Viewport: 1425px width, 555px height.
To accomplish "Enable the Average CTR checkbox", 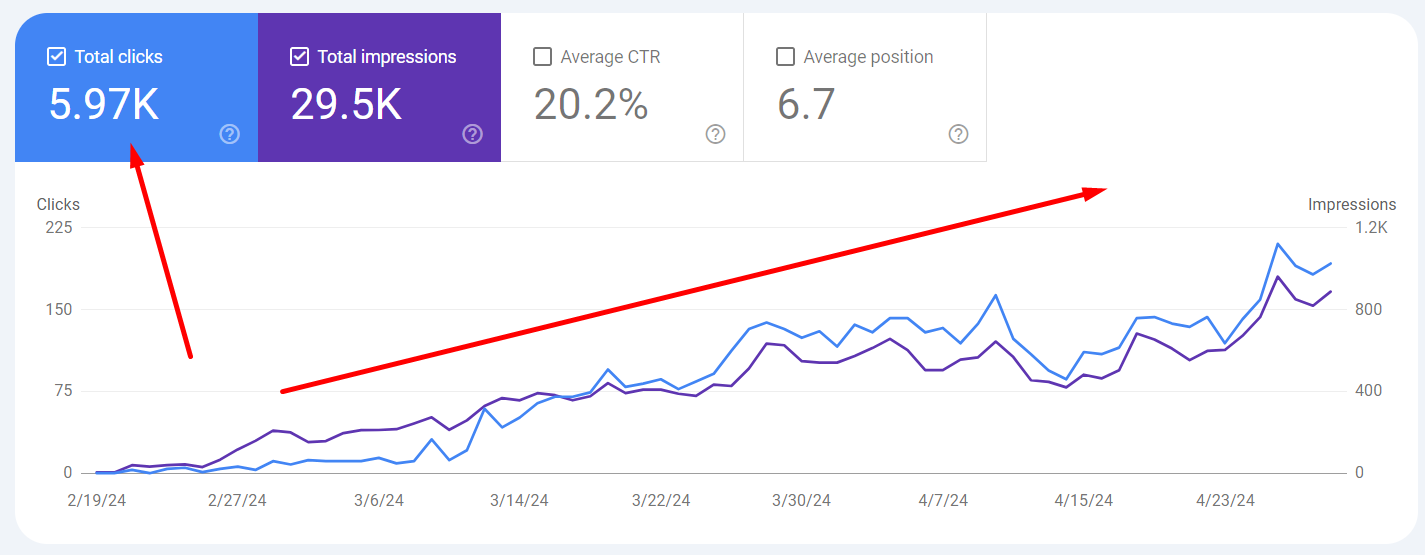I will pyautogui.click(x=542, y=57).
